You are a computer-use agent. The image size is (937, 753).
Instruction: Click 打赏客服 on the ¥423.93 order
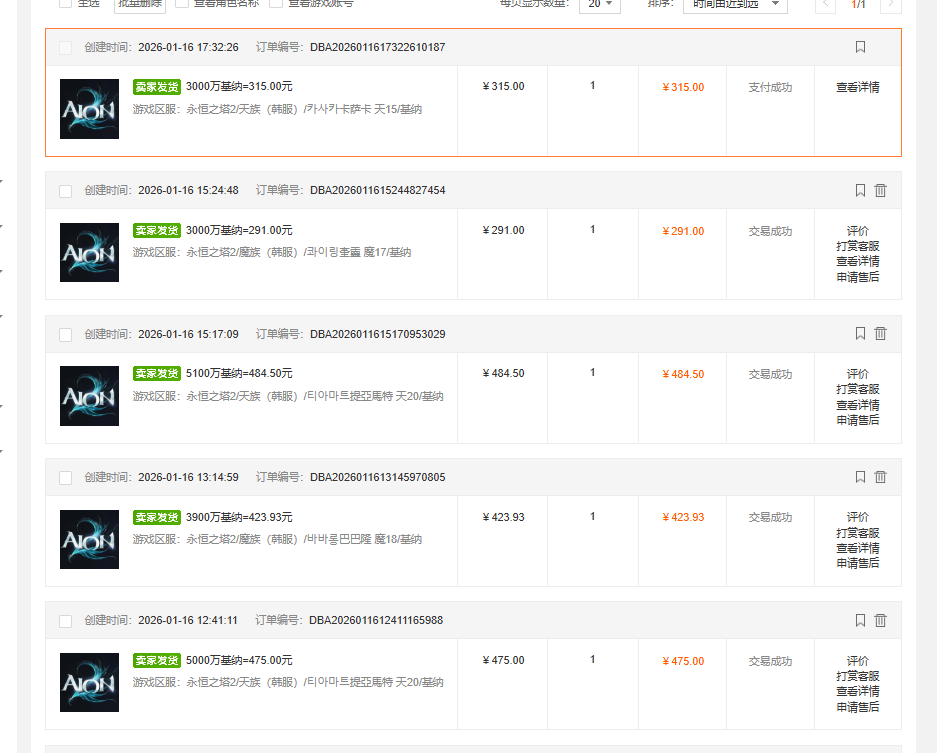point(858,533)
